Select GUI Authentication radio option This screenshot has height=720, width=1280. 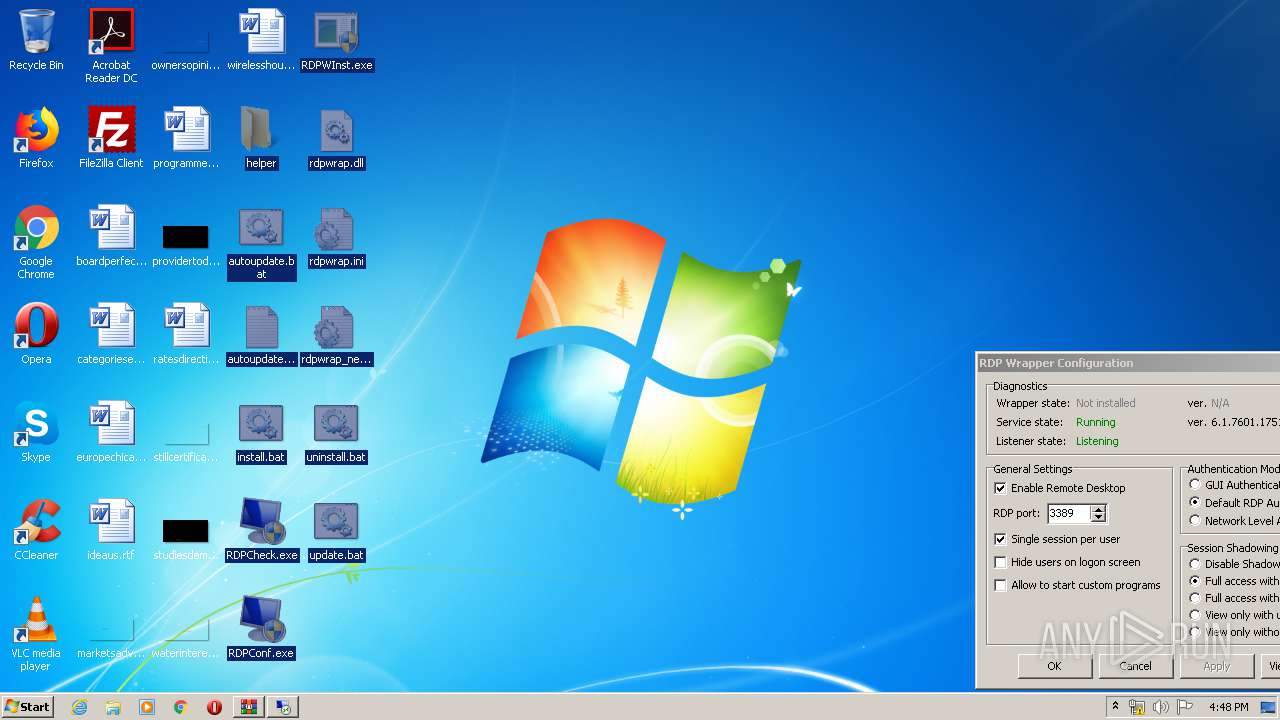point(1195,485)
